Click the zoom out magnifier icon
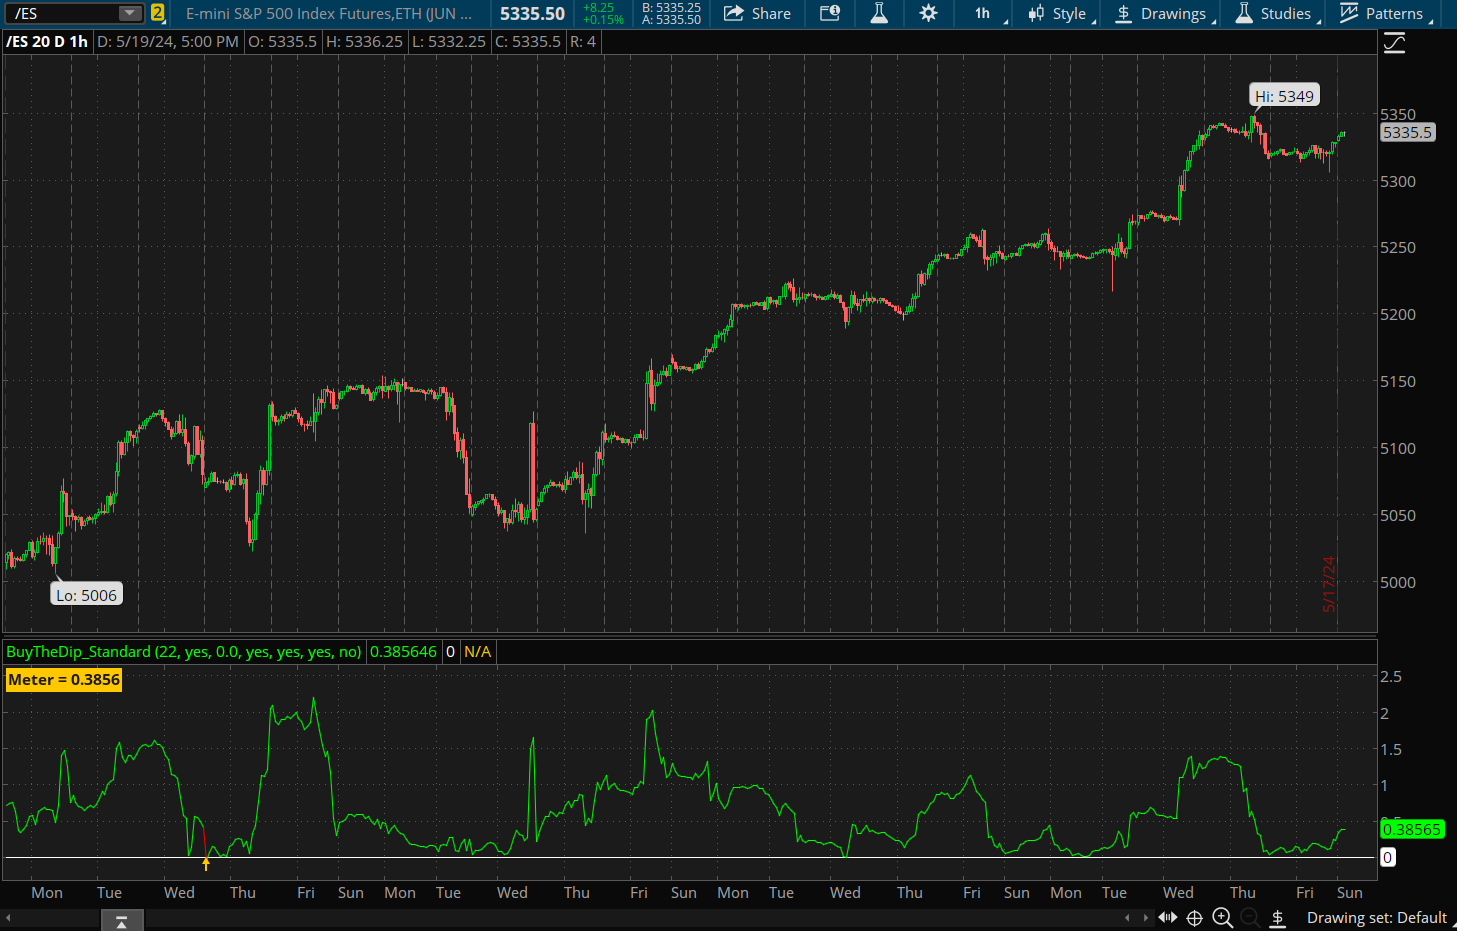1457x931 pixels. point(1250,918)
